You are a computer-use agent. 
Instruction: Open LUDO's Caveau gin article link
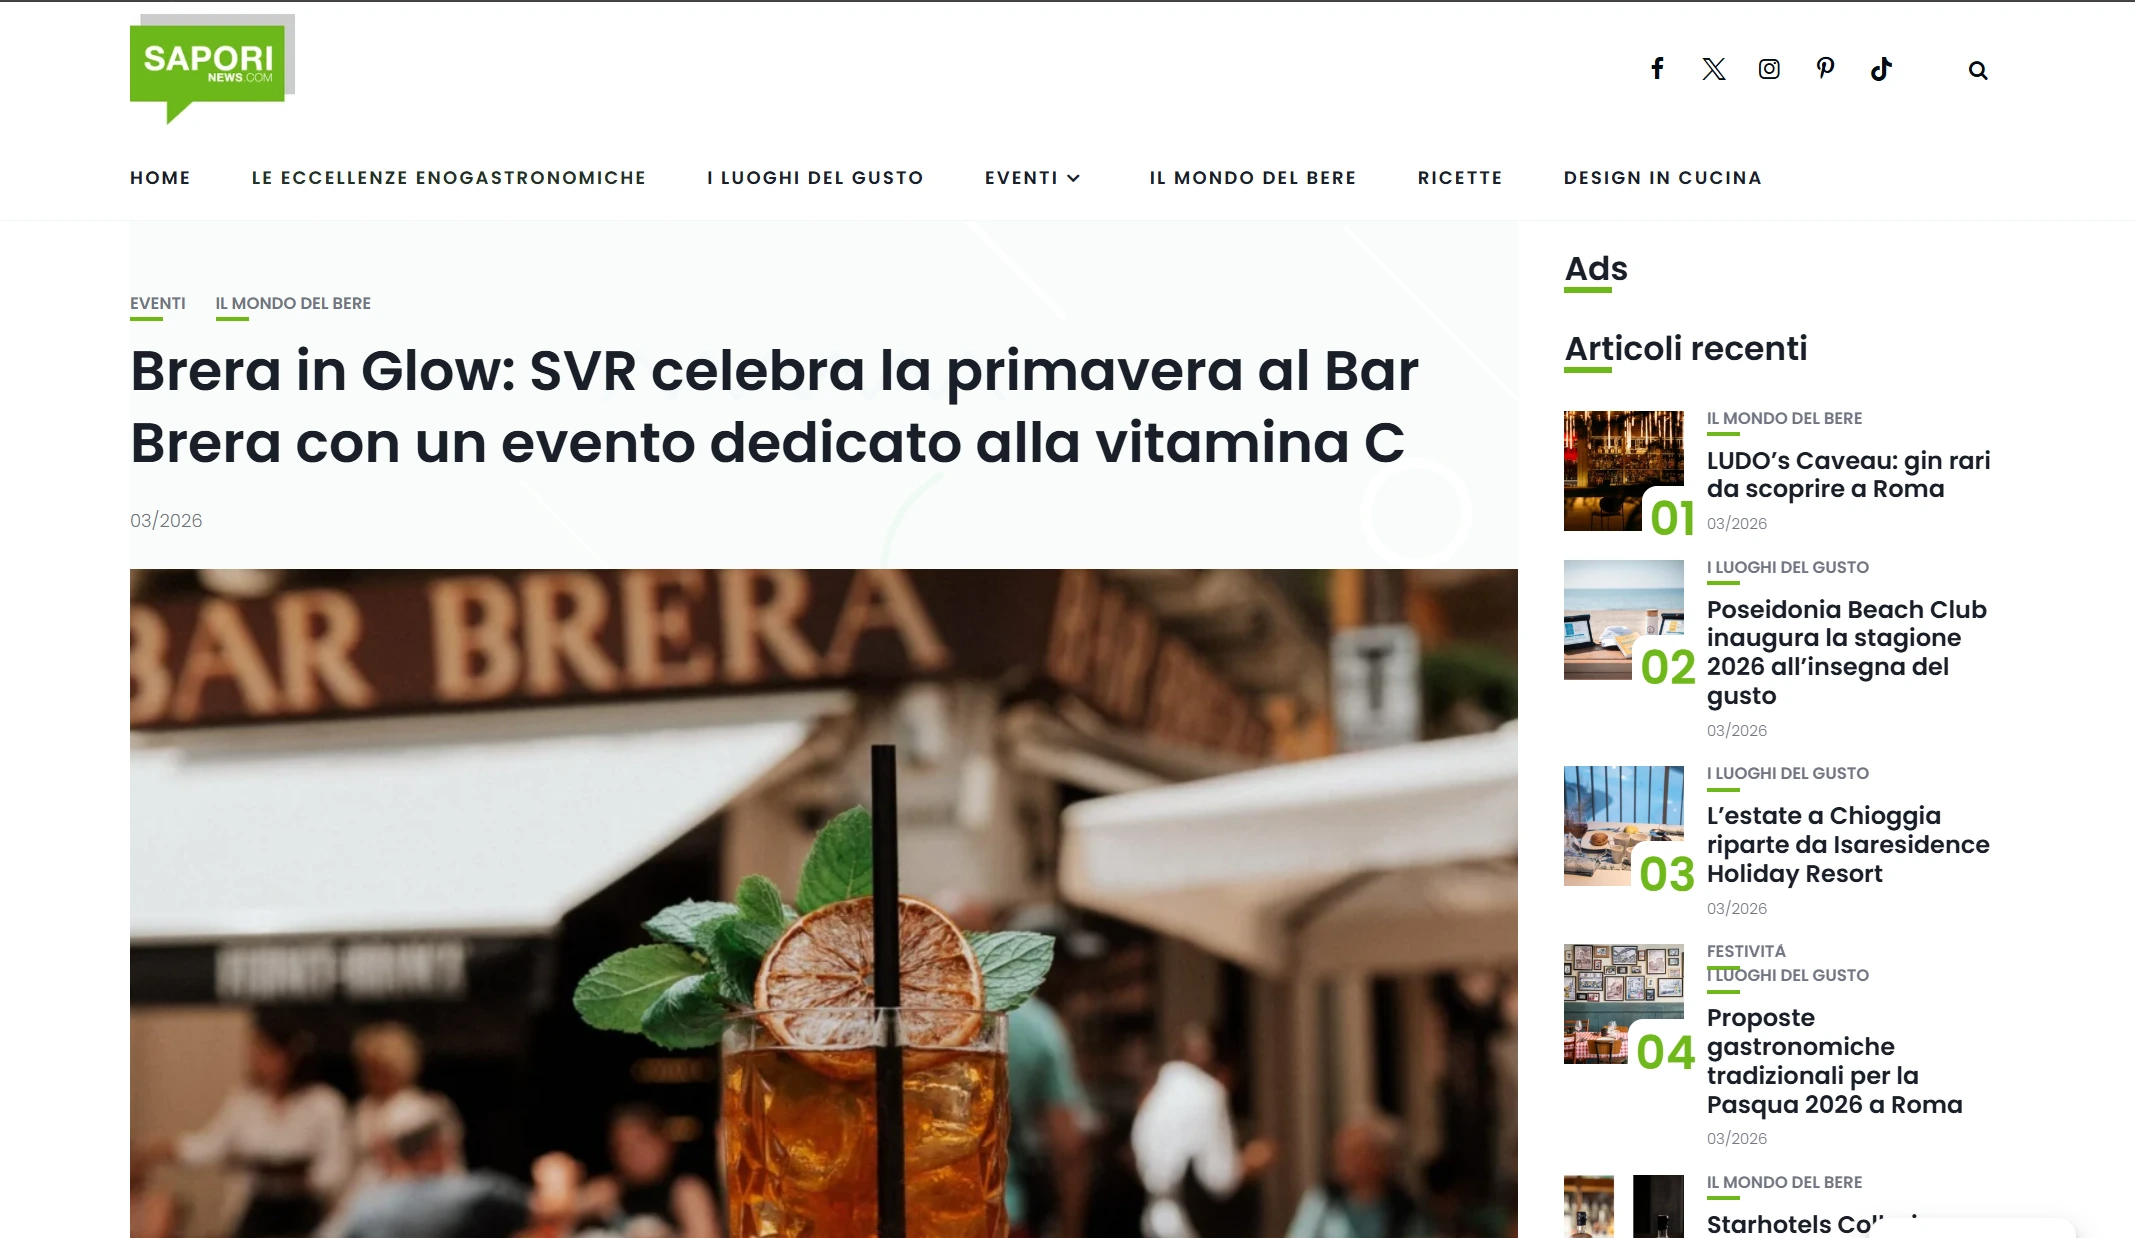1848,474
